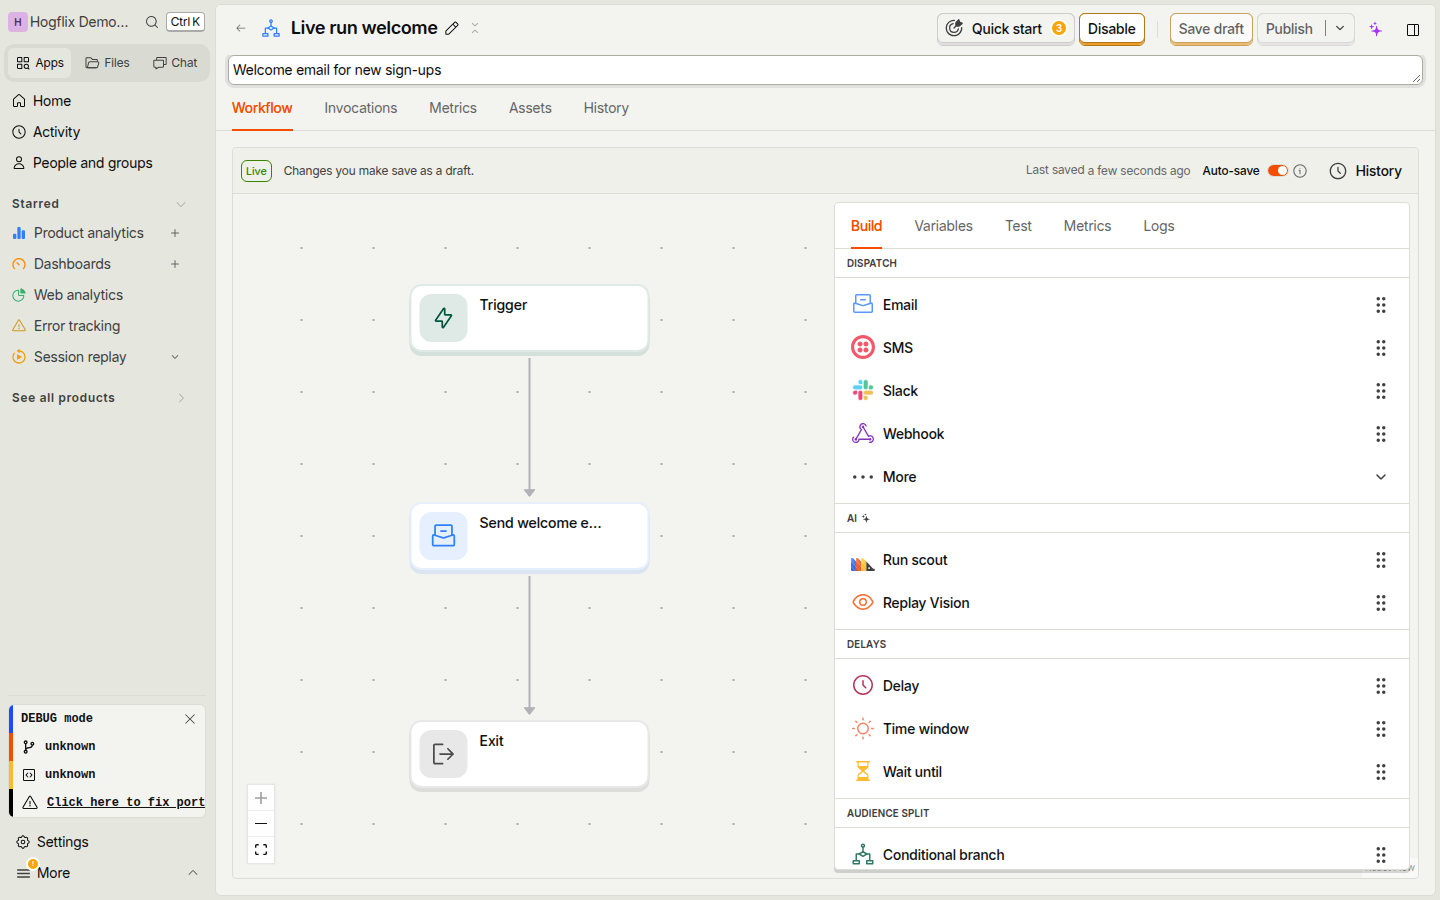Open the AI sparkle assistant icon
The image size is (1440, 900).
point(1376,29)
